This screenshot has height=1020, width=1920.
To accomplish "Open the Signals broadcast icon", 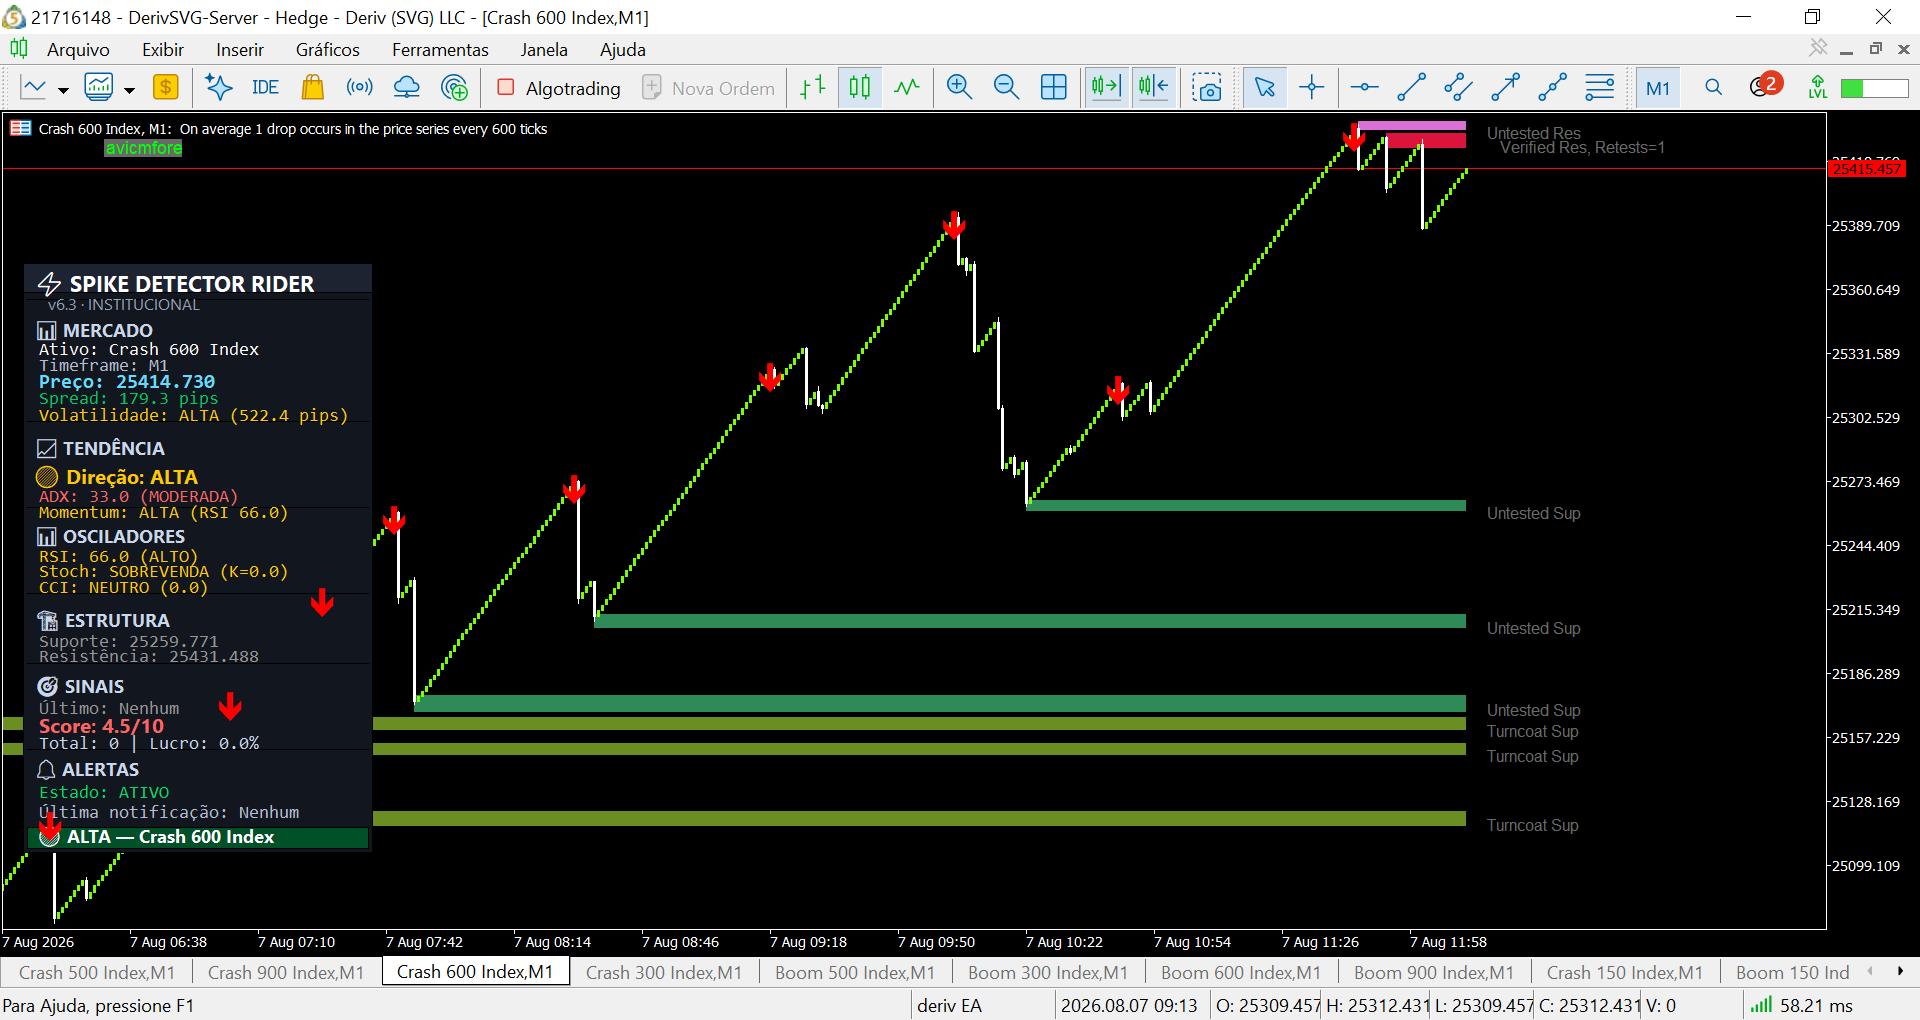I will (x=360, y=88).
